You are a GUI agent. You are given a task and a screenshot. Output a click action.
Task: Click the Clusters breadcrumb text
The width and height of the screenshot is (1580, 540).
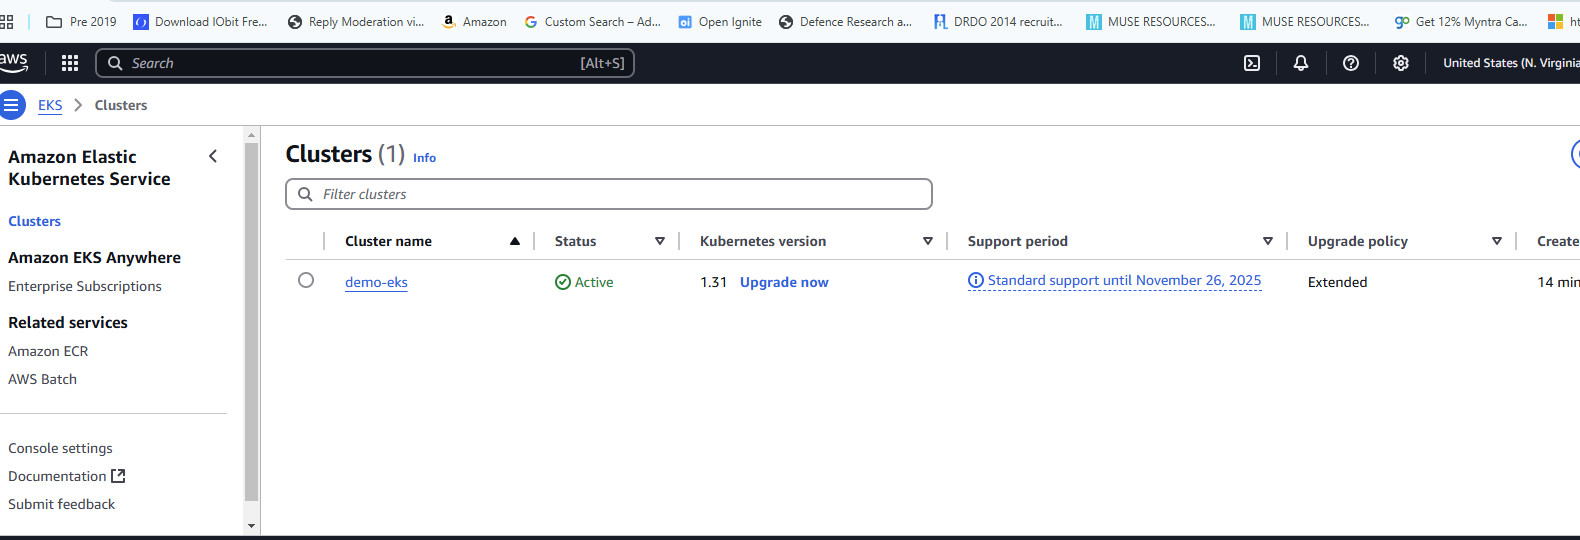click(x=121, y=105)
